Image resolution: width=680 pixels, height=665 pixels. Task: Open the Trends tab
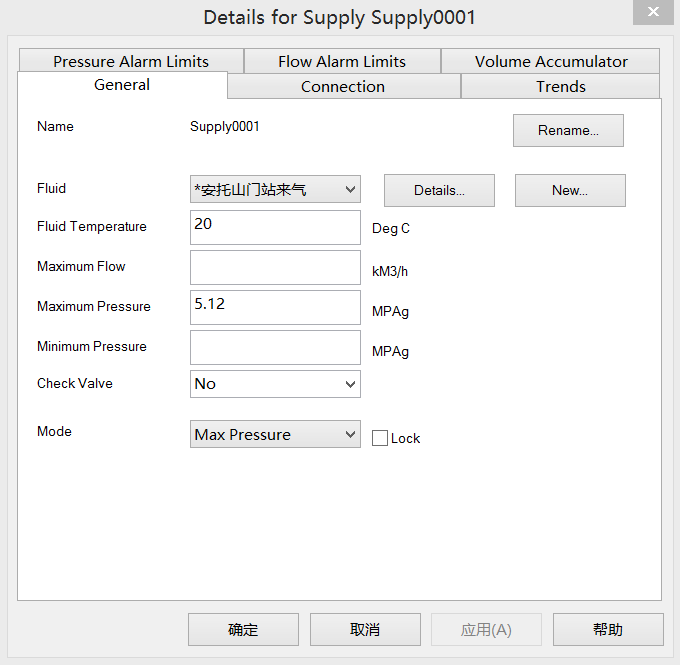click(560, 87)
